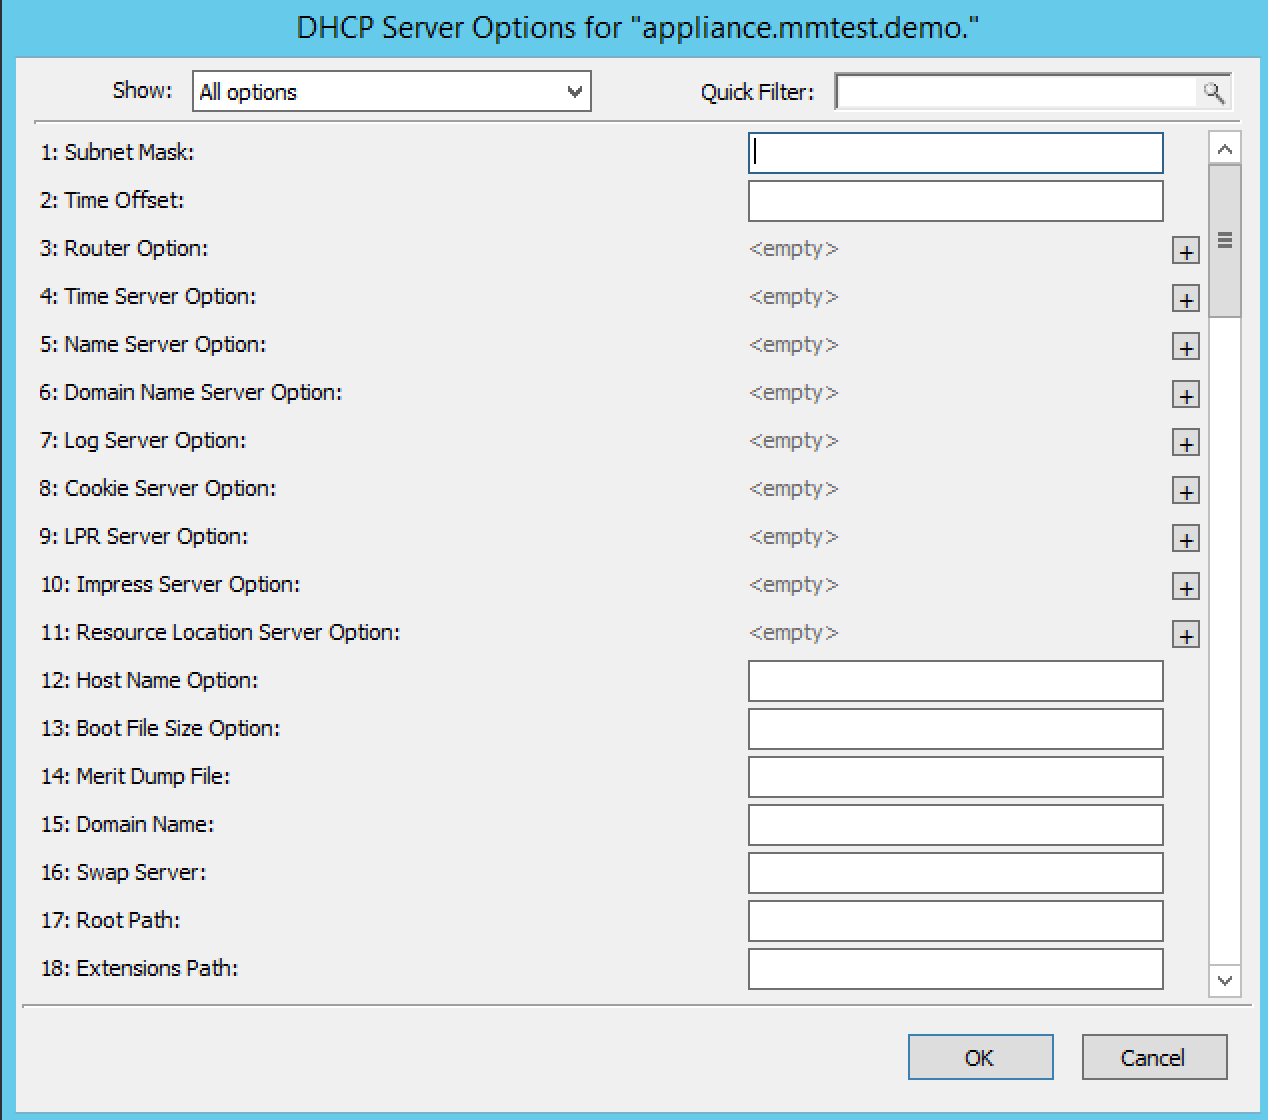Click the vertical scrollbar thumb
Screen dimensions: 1268x1120
(1224, 241)
